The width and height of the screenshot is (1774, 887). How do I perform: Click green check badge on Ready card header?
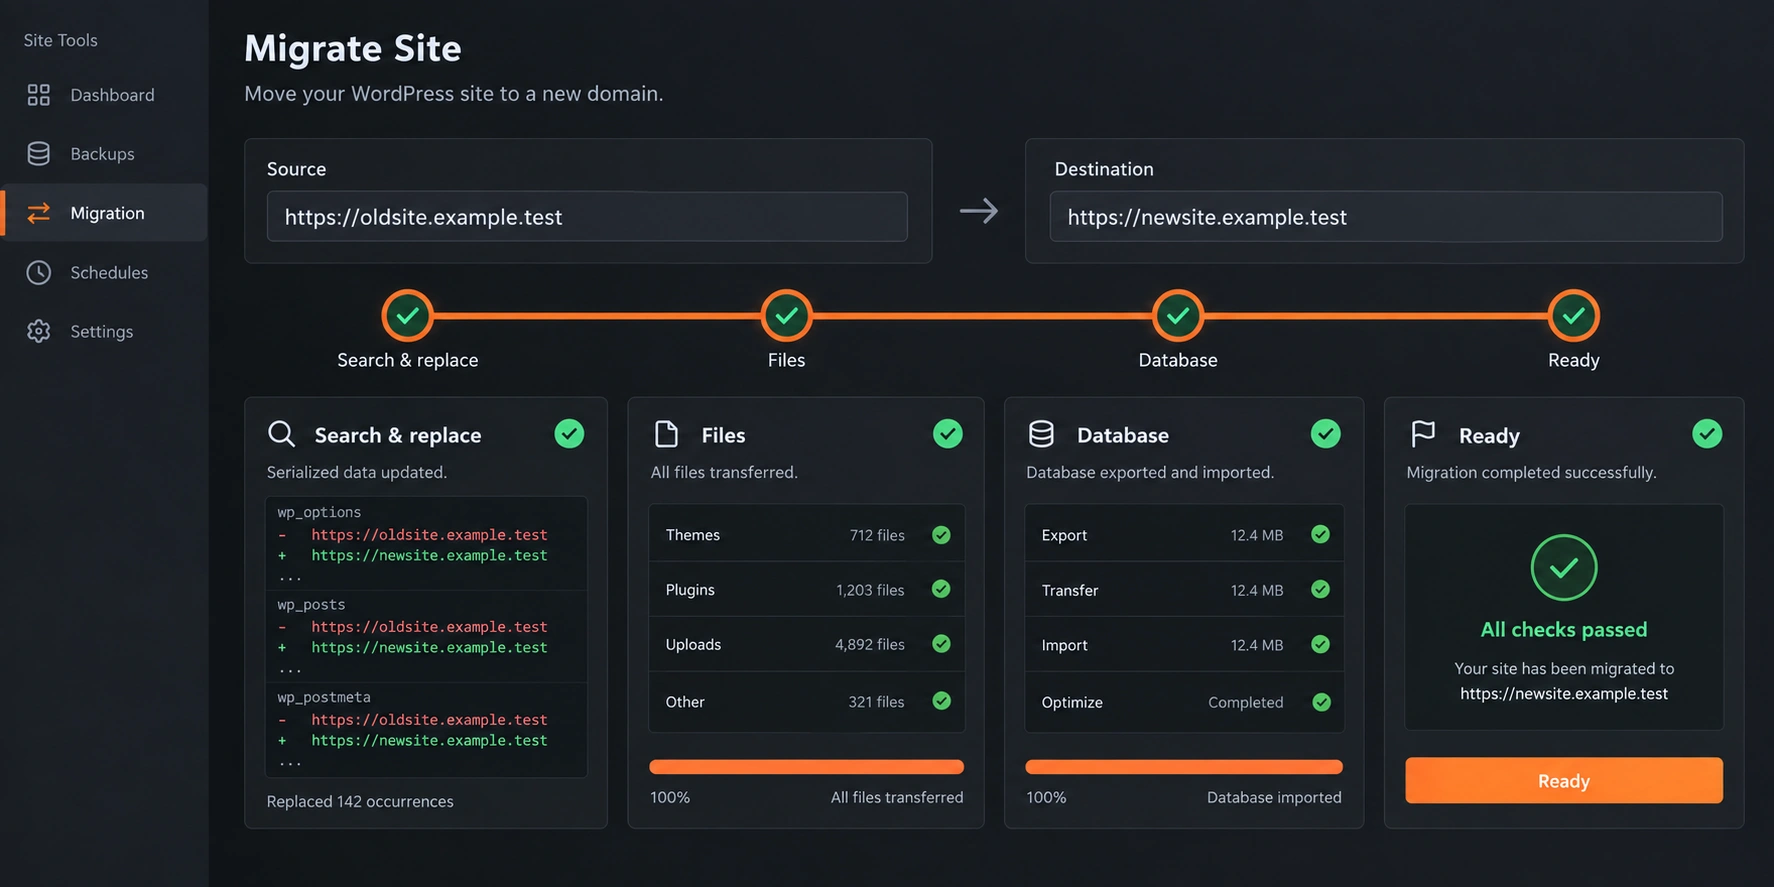point(1707,434)
